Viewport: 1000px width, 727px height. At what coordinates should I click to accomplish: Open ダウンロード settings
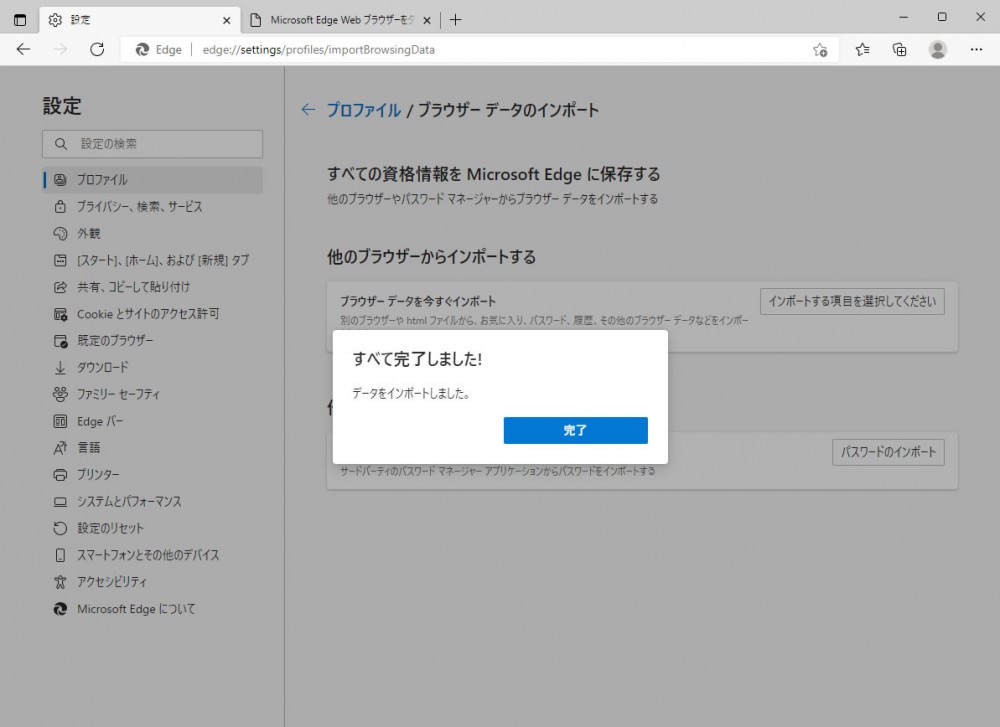tap(153, 367)
